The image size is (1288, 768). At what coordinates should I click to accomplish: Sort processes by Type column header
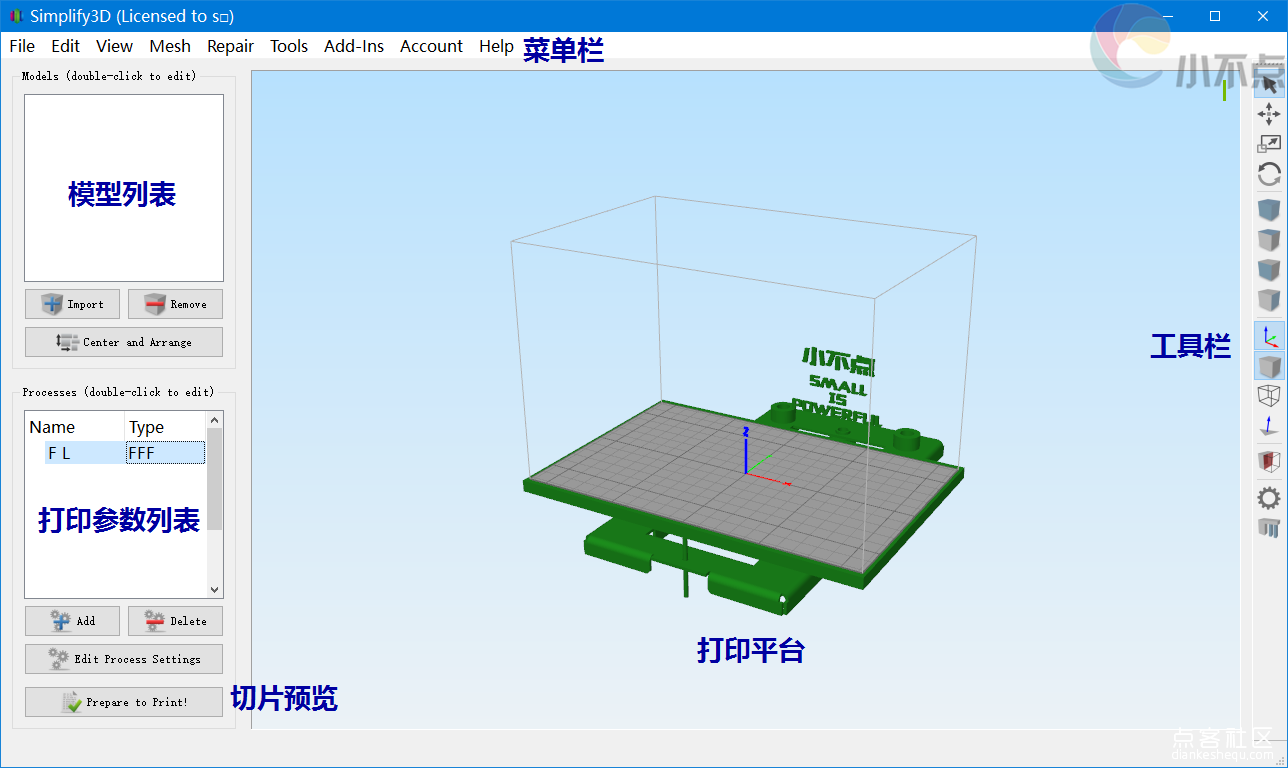(x=165, y=427)
